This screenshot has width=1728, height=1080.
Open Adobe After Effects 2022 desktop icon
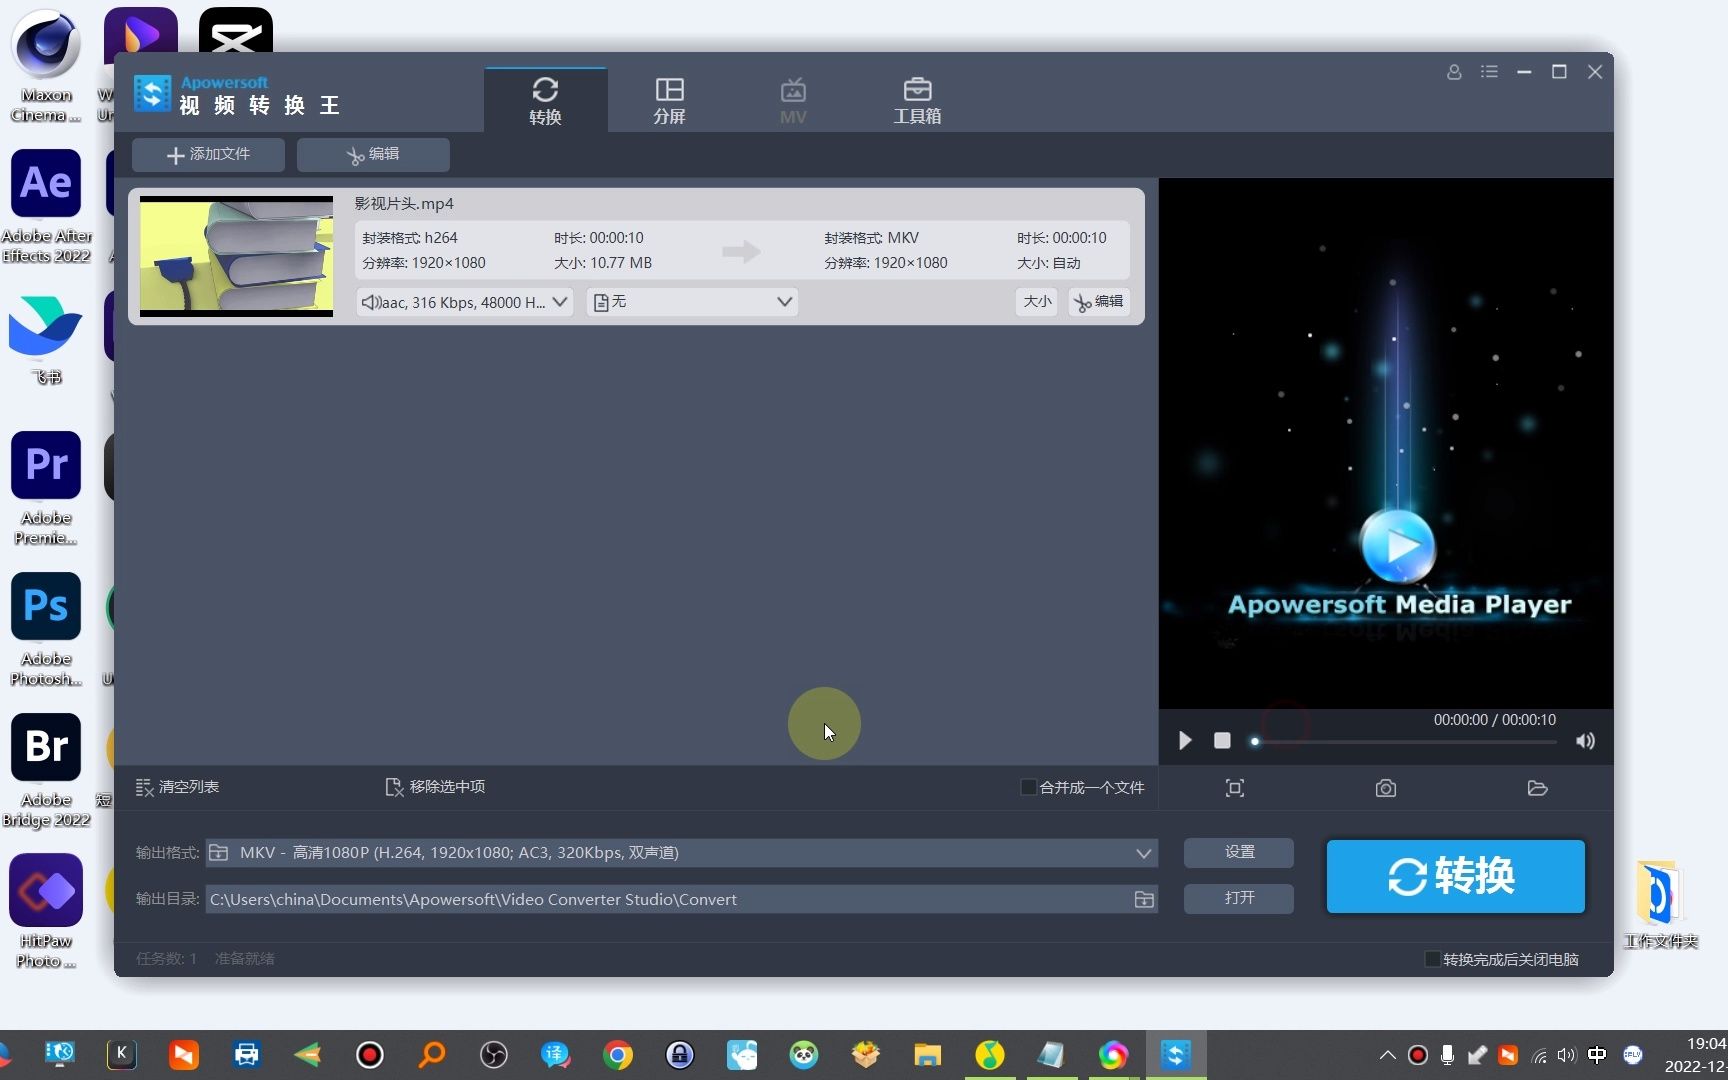(x=46, y=205)
